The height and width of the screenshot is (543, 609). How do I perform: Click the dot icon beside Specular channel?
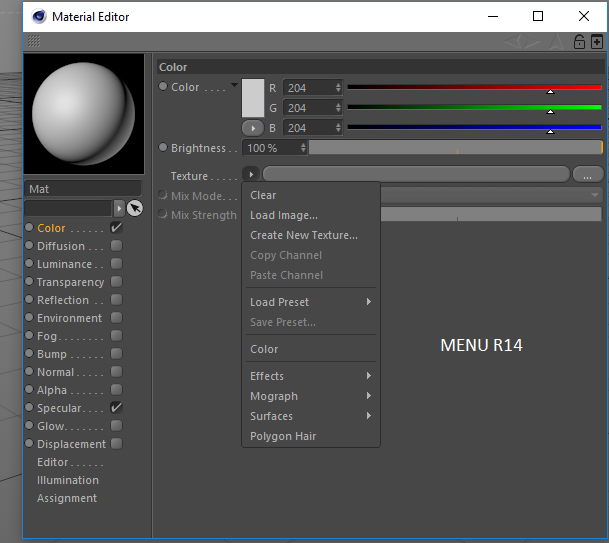29,407
